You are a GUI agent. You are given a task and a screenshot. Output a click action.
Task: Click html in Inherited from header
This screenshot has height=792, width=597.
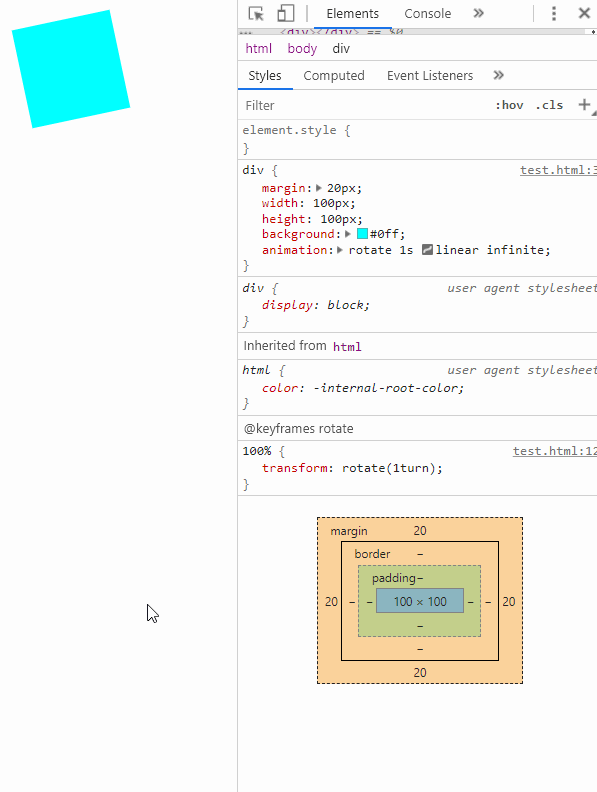point(347,346)
